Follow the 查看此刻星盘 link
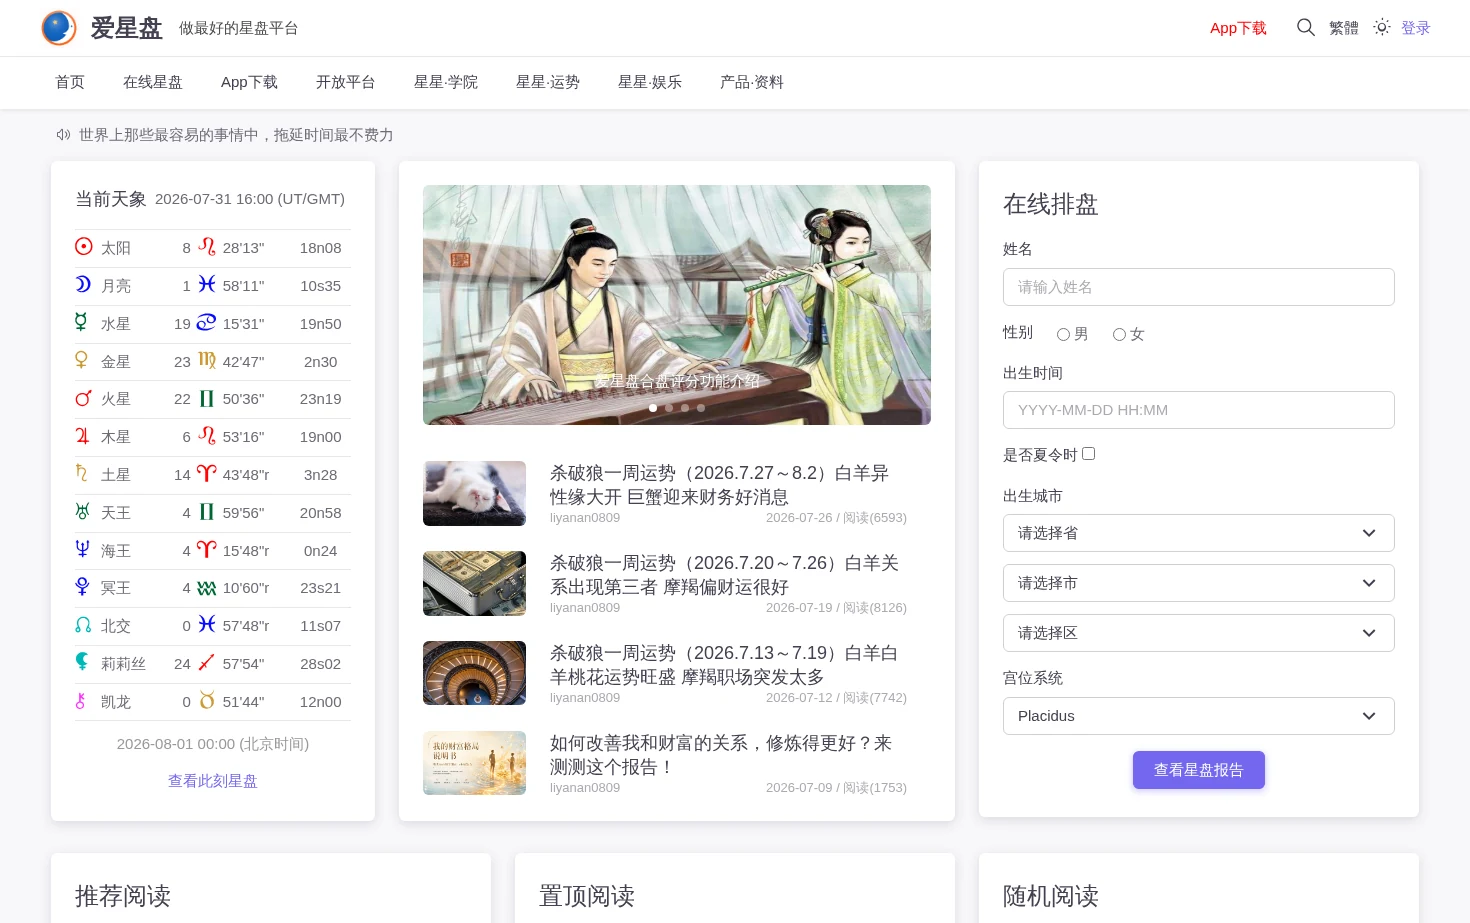 (x=213, y=781)
